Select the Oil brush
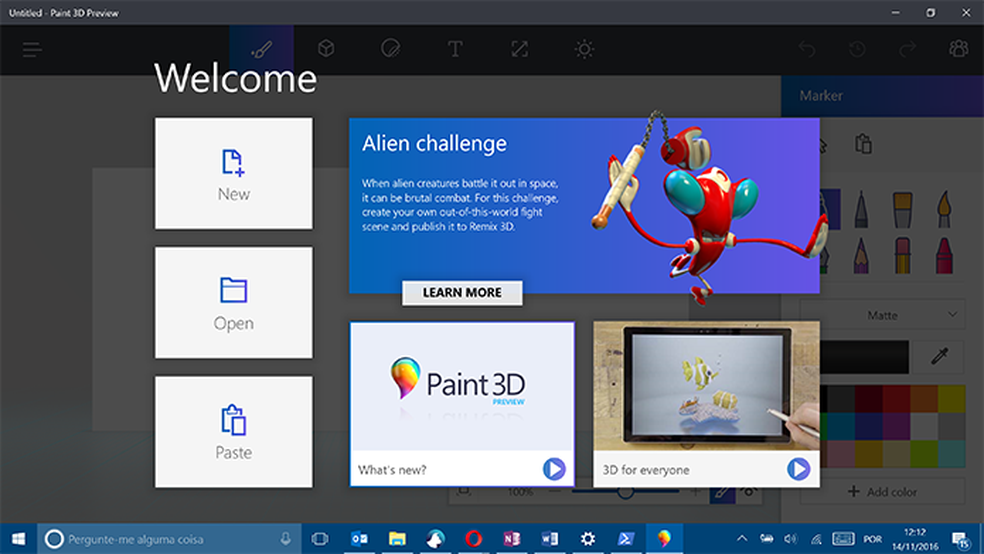The height and width of the screenshot is (554, 984). point(902,209)
